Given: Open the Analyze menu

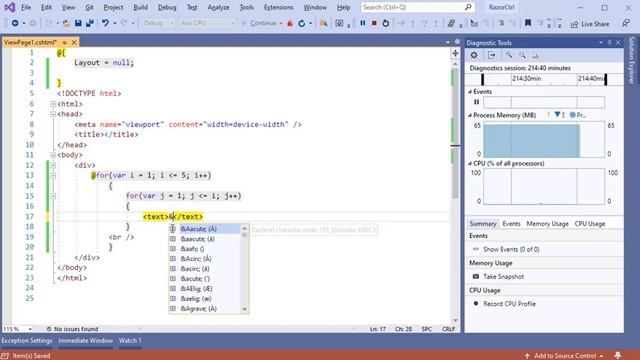Looking at the screenshot, I should tap(218, 7).
